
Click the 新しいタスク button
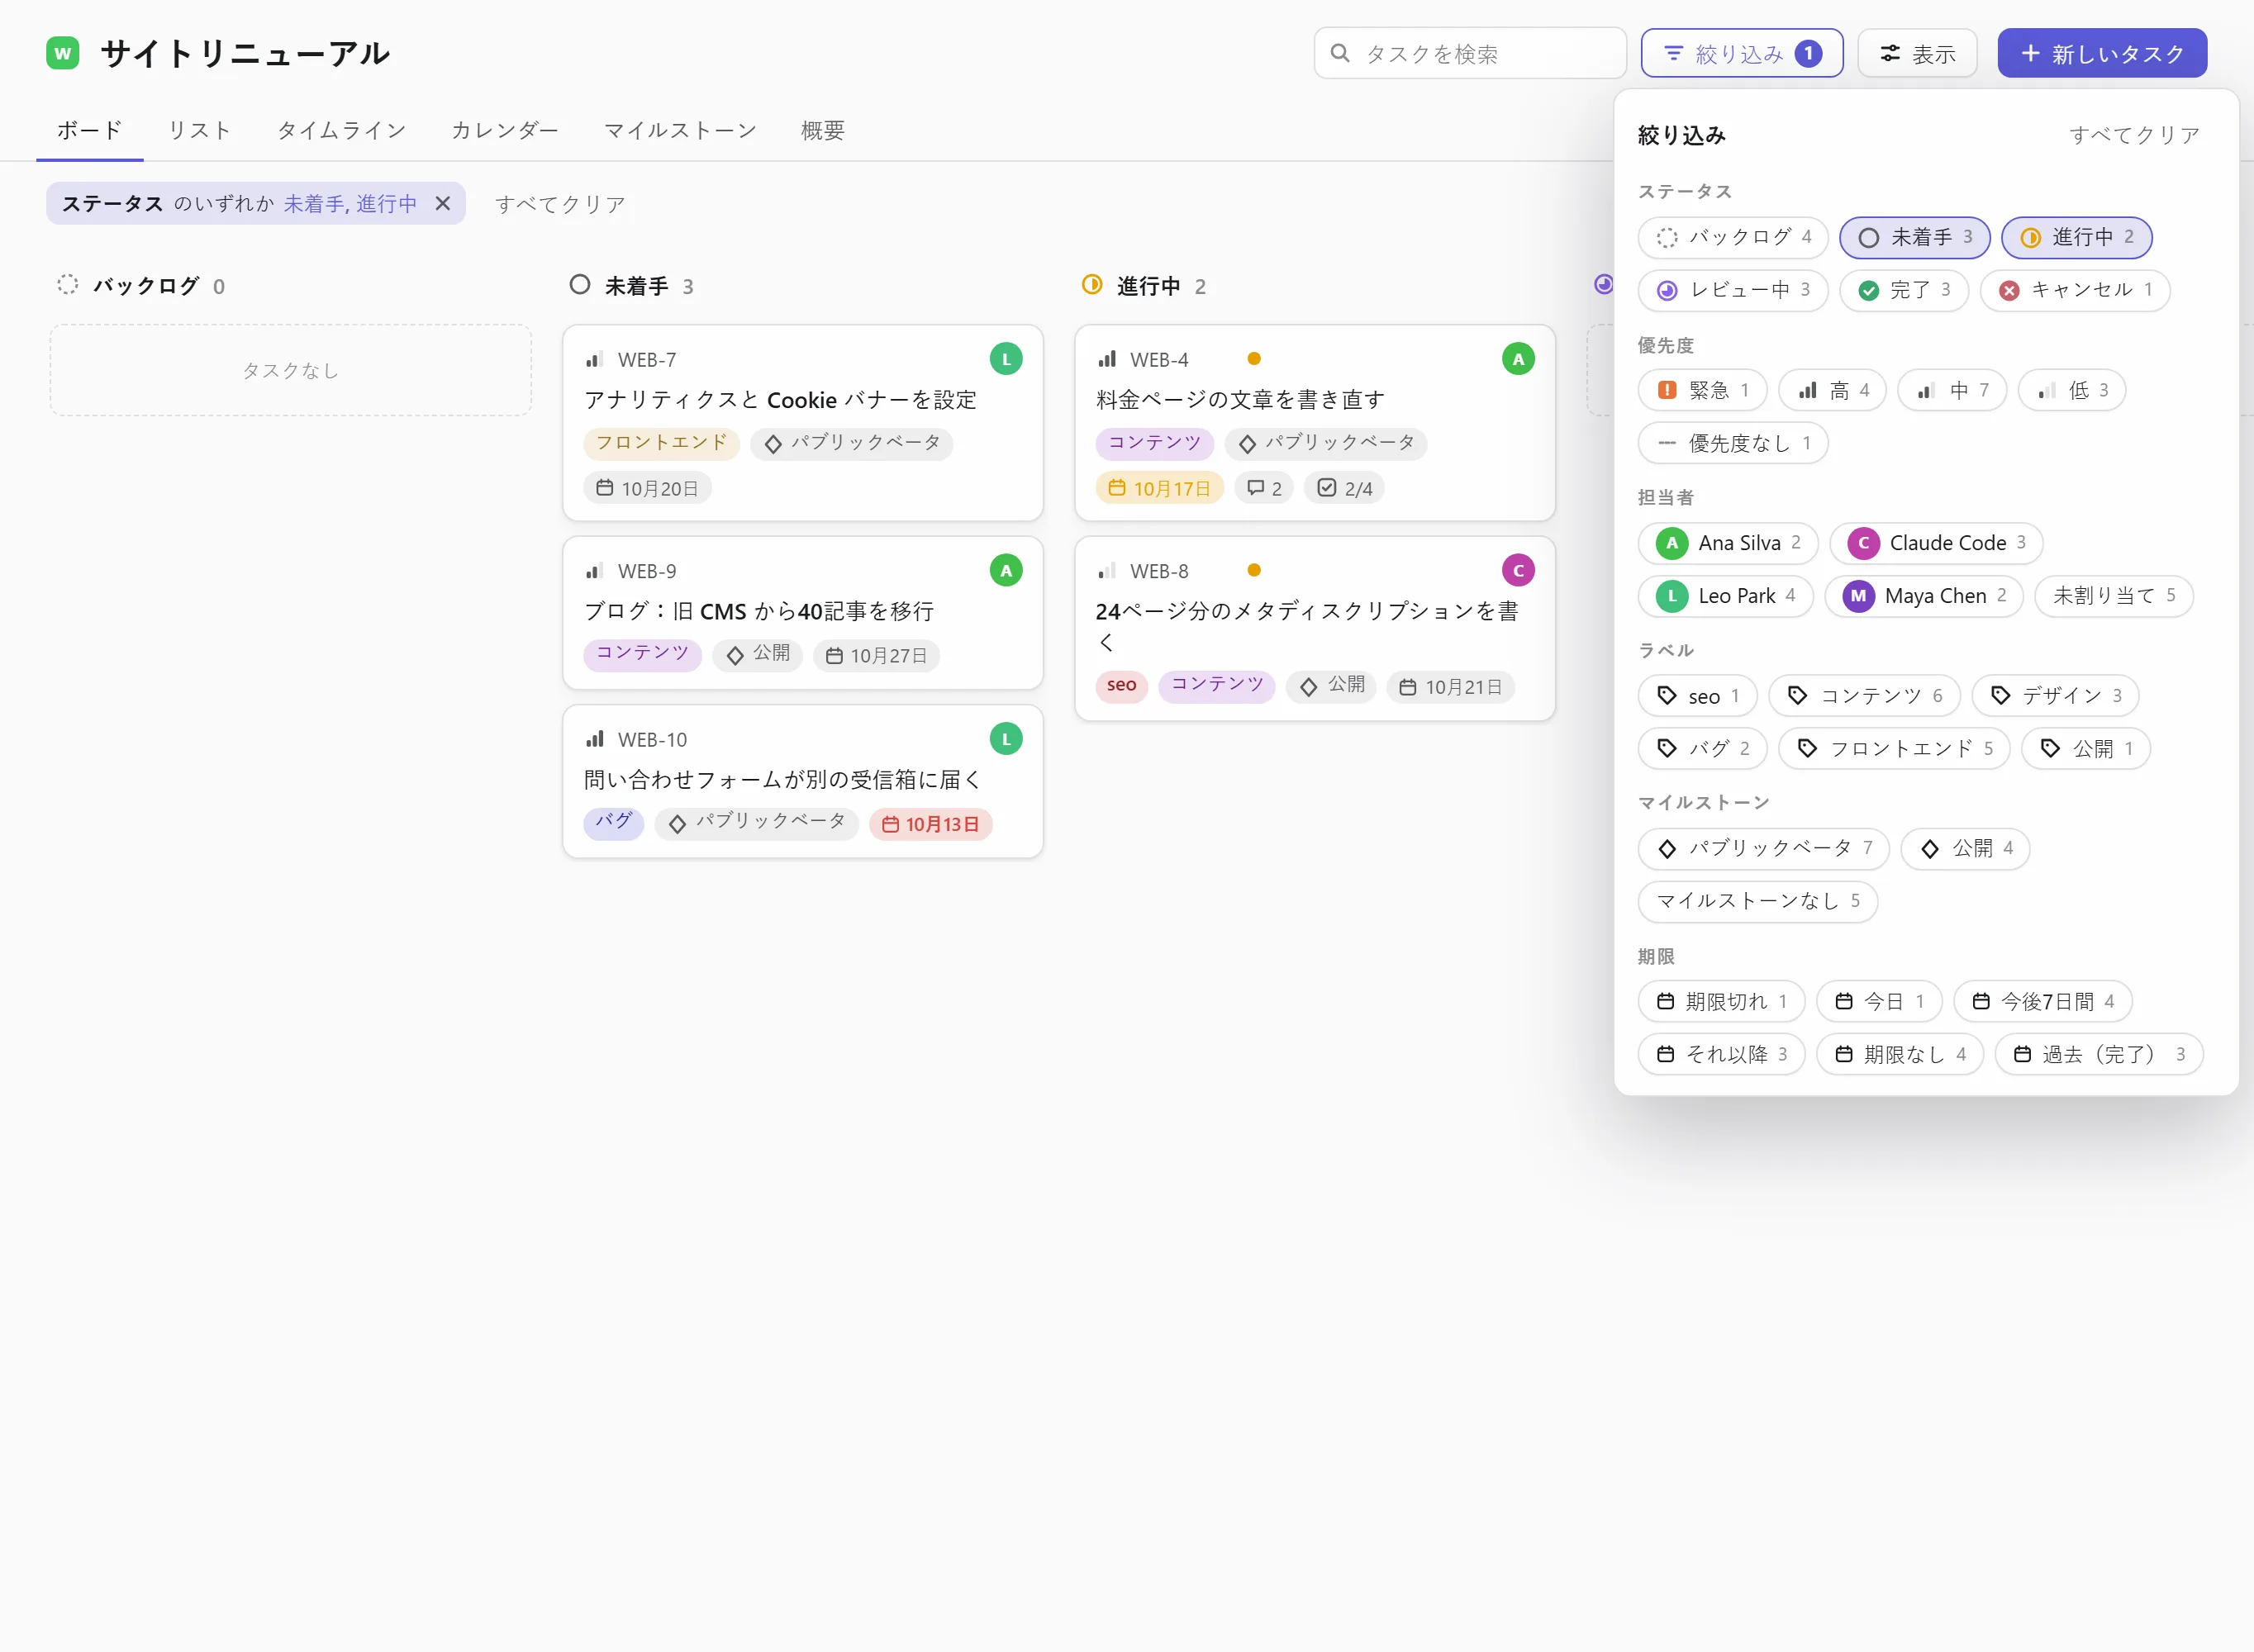(2101, 53)
